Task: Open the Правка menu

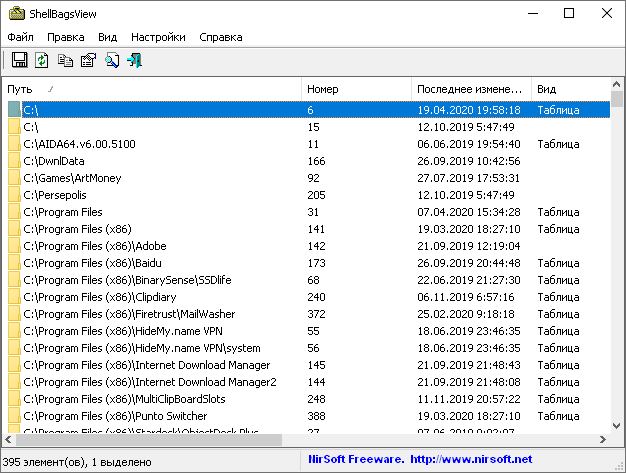Action: pyautogui.click(x=66, y=37)
